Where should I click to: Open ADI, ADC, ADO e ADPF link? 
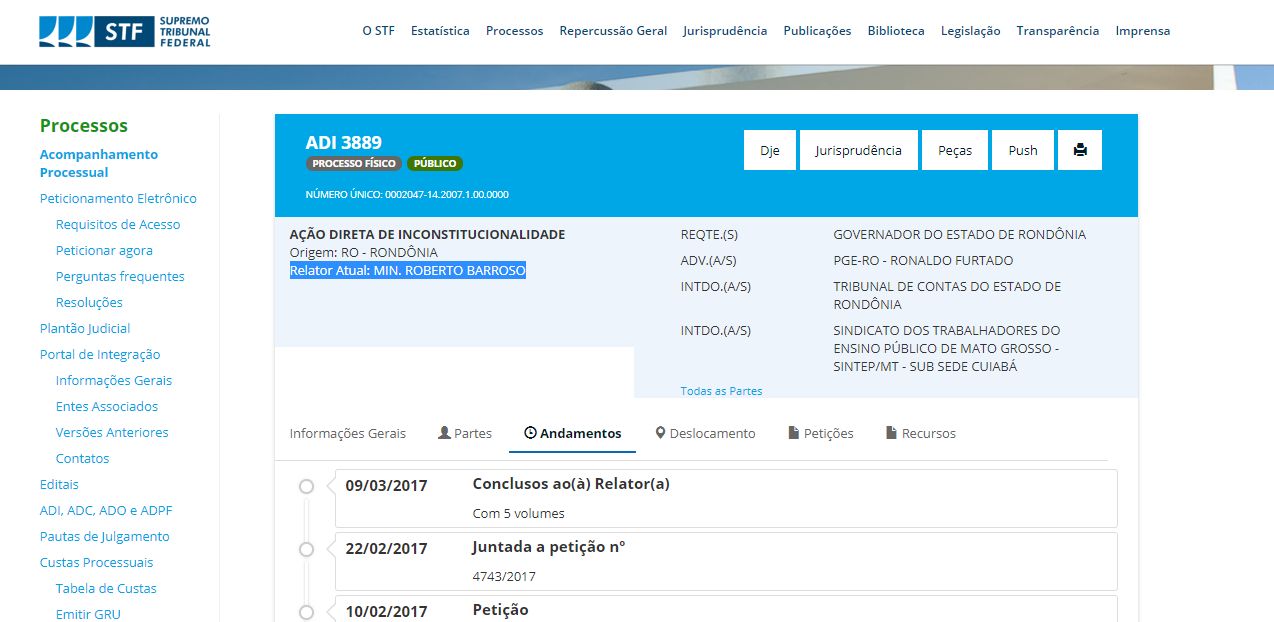coord(106,510)
